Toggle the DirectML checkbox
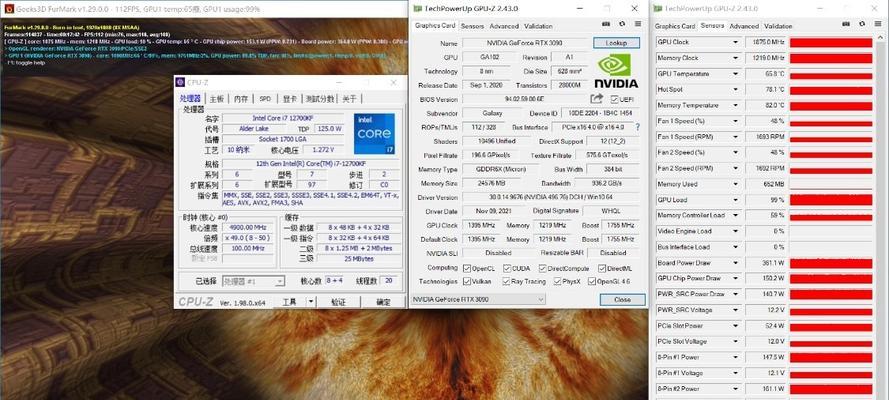This screenshot has width=889, height=400. click(602, 269)
